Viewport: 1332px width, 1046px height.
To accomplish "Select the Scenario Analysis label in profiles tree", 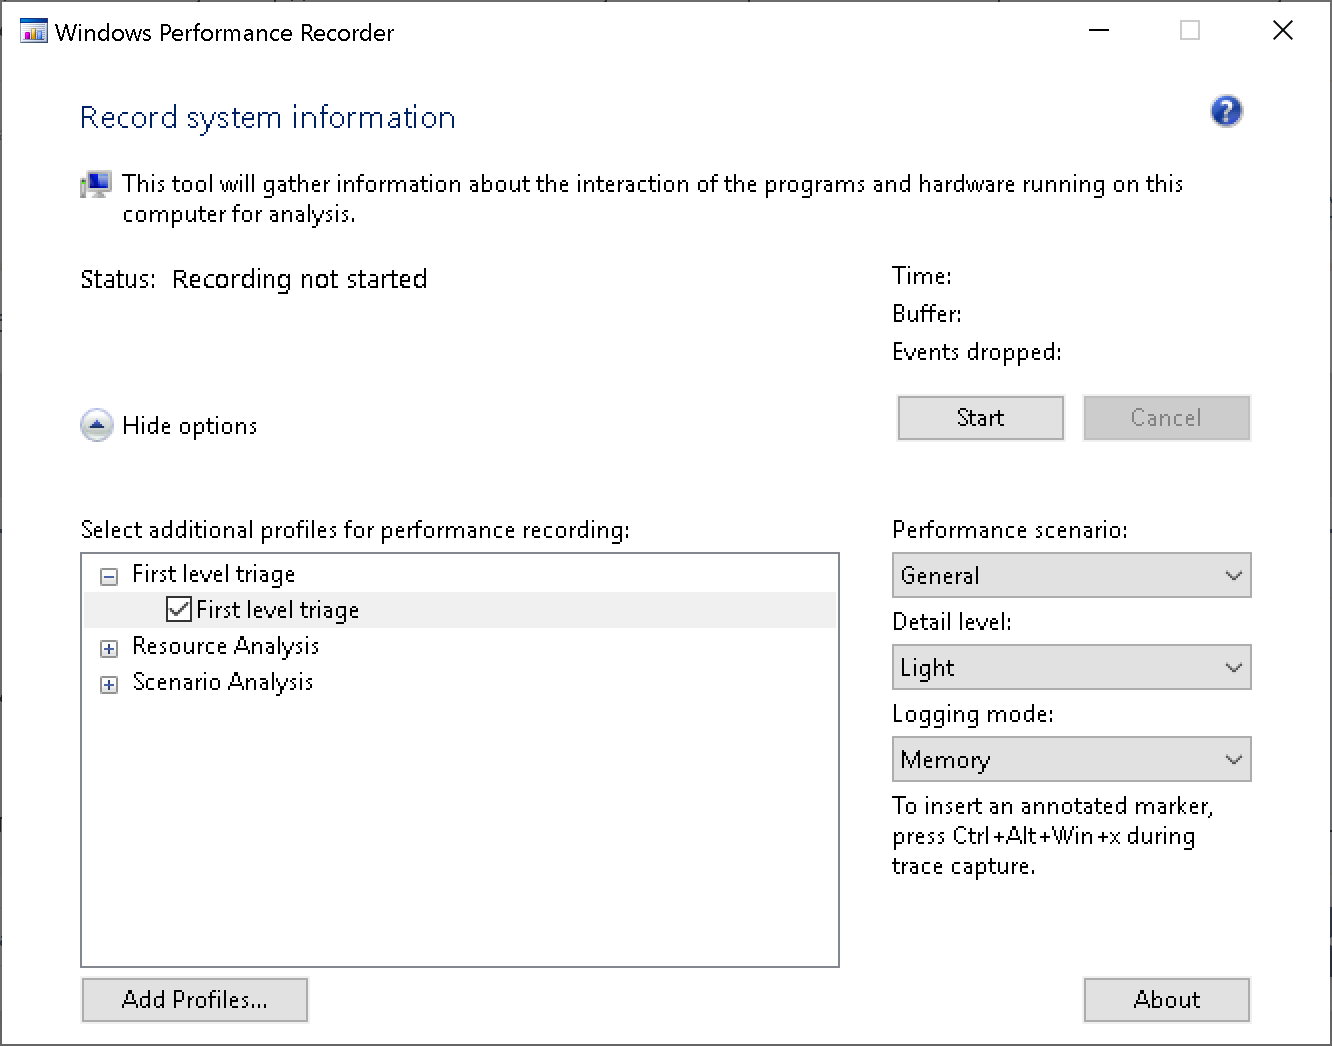I will pos(223,682).
